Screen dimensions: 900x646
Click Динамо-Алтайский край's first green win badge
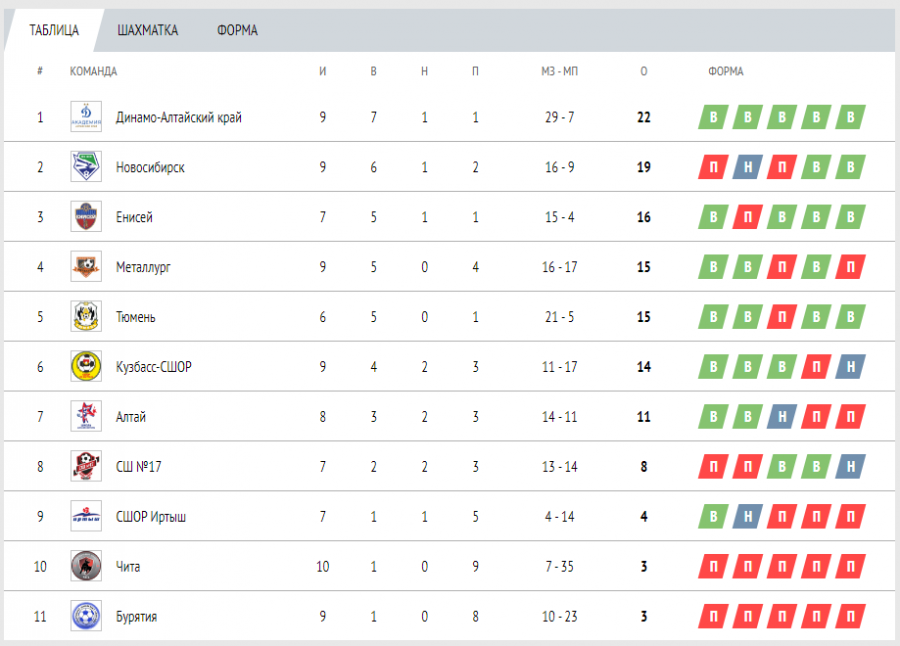[713, 117]
